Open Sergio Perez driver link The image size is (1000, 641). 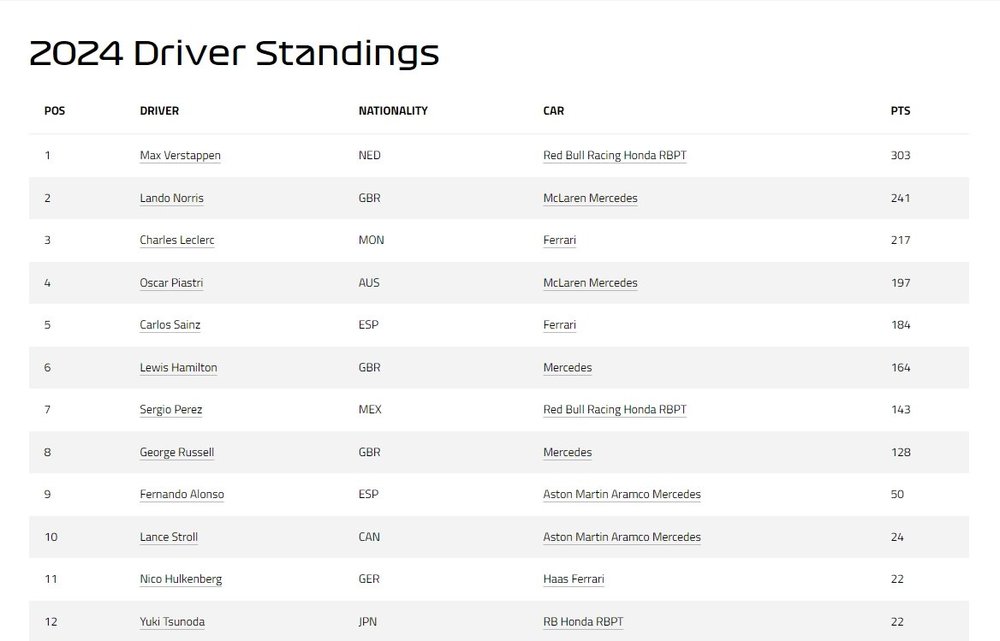tap(170, 409)
